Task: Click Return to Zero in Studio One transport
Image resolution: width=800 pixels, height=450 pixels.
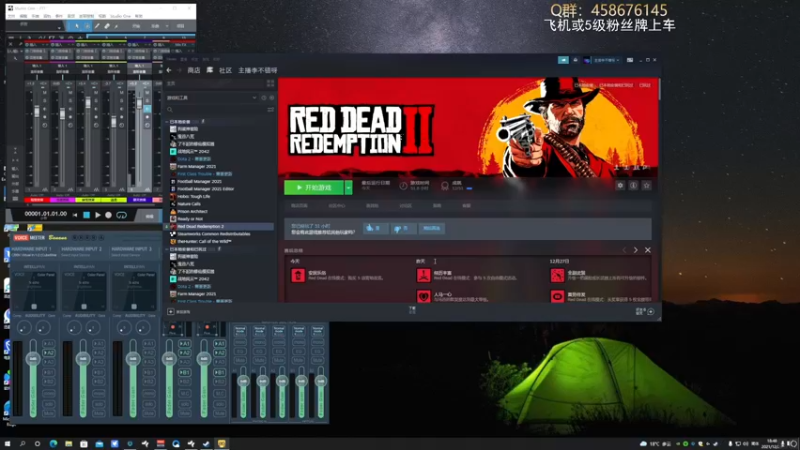Action: pos(75,215)
